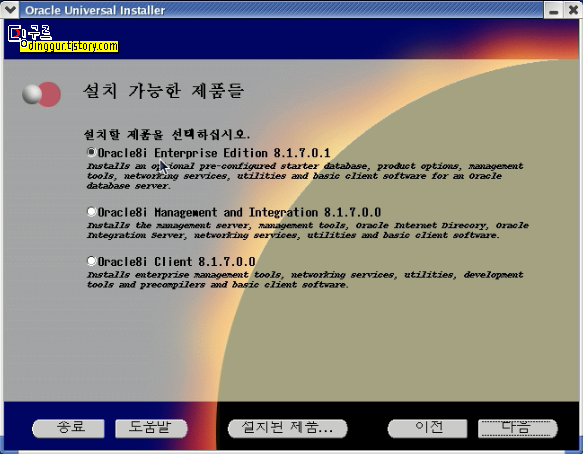Close the Oracle Universal Installer window

pyautogui.click(x=573, y=10)
